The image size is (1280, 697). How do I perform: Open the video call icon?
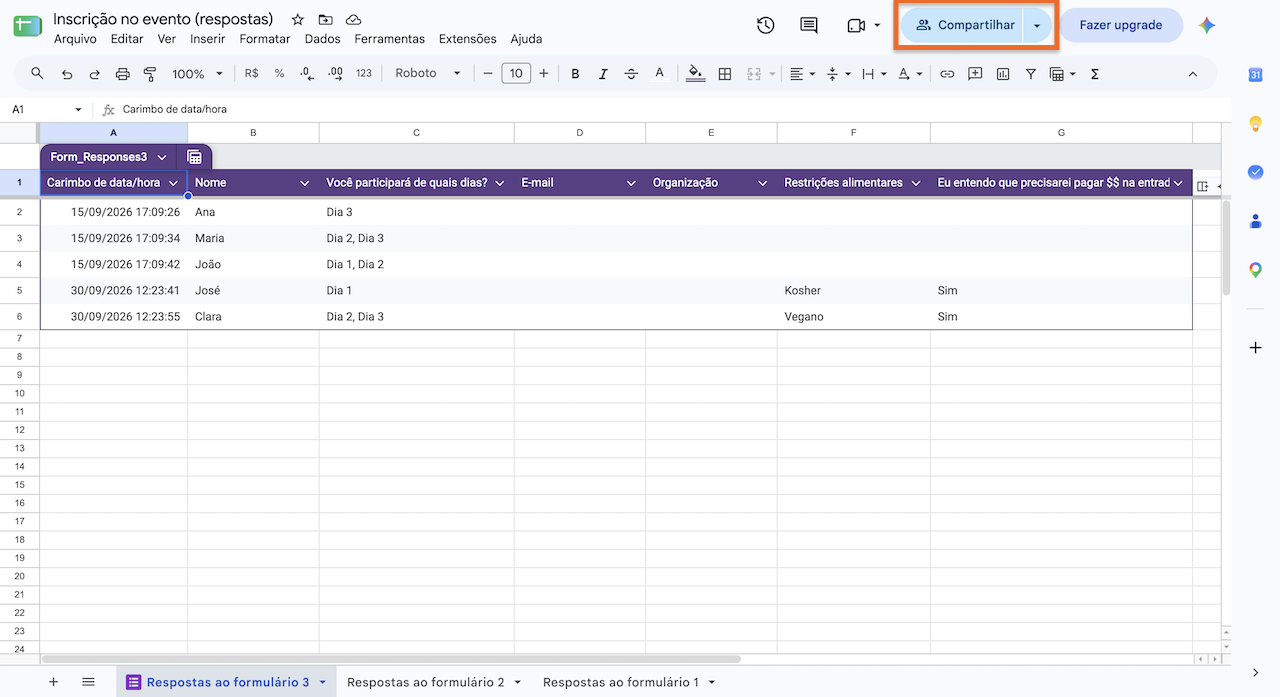pyautogui.click(x=856, y=25)
